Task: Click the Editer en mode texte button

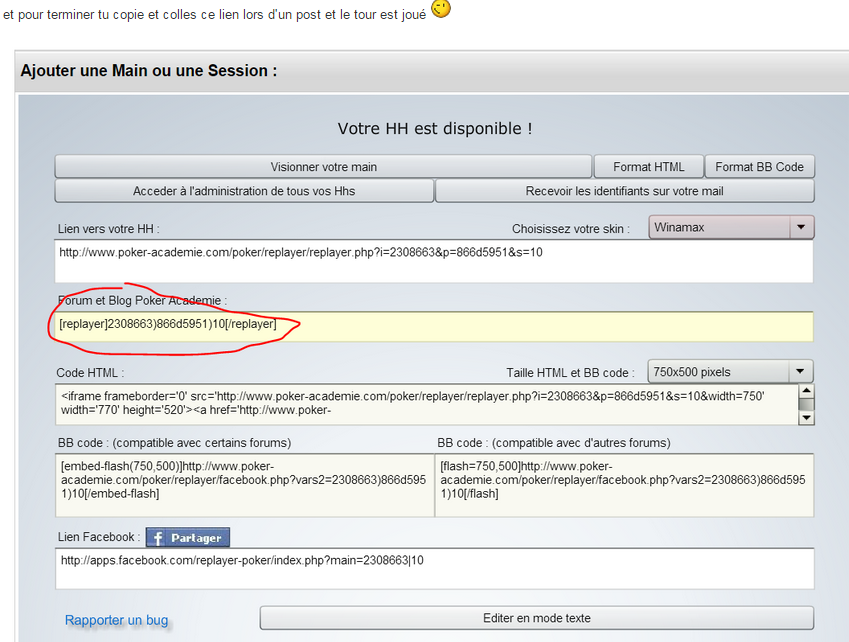Action: (537, 618)
